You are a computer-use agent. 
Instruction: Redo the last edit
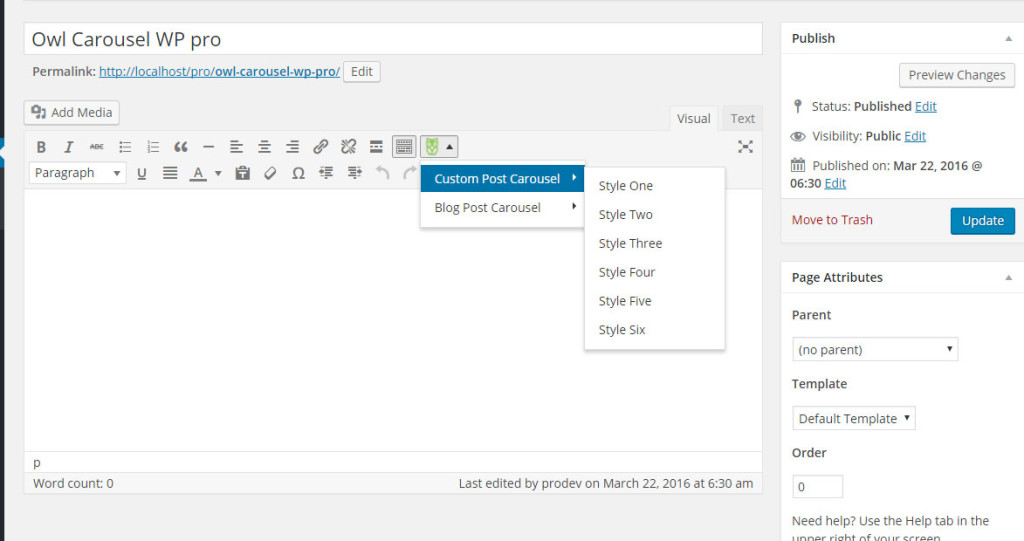coord(410,173)
